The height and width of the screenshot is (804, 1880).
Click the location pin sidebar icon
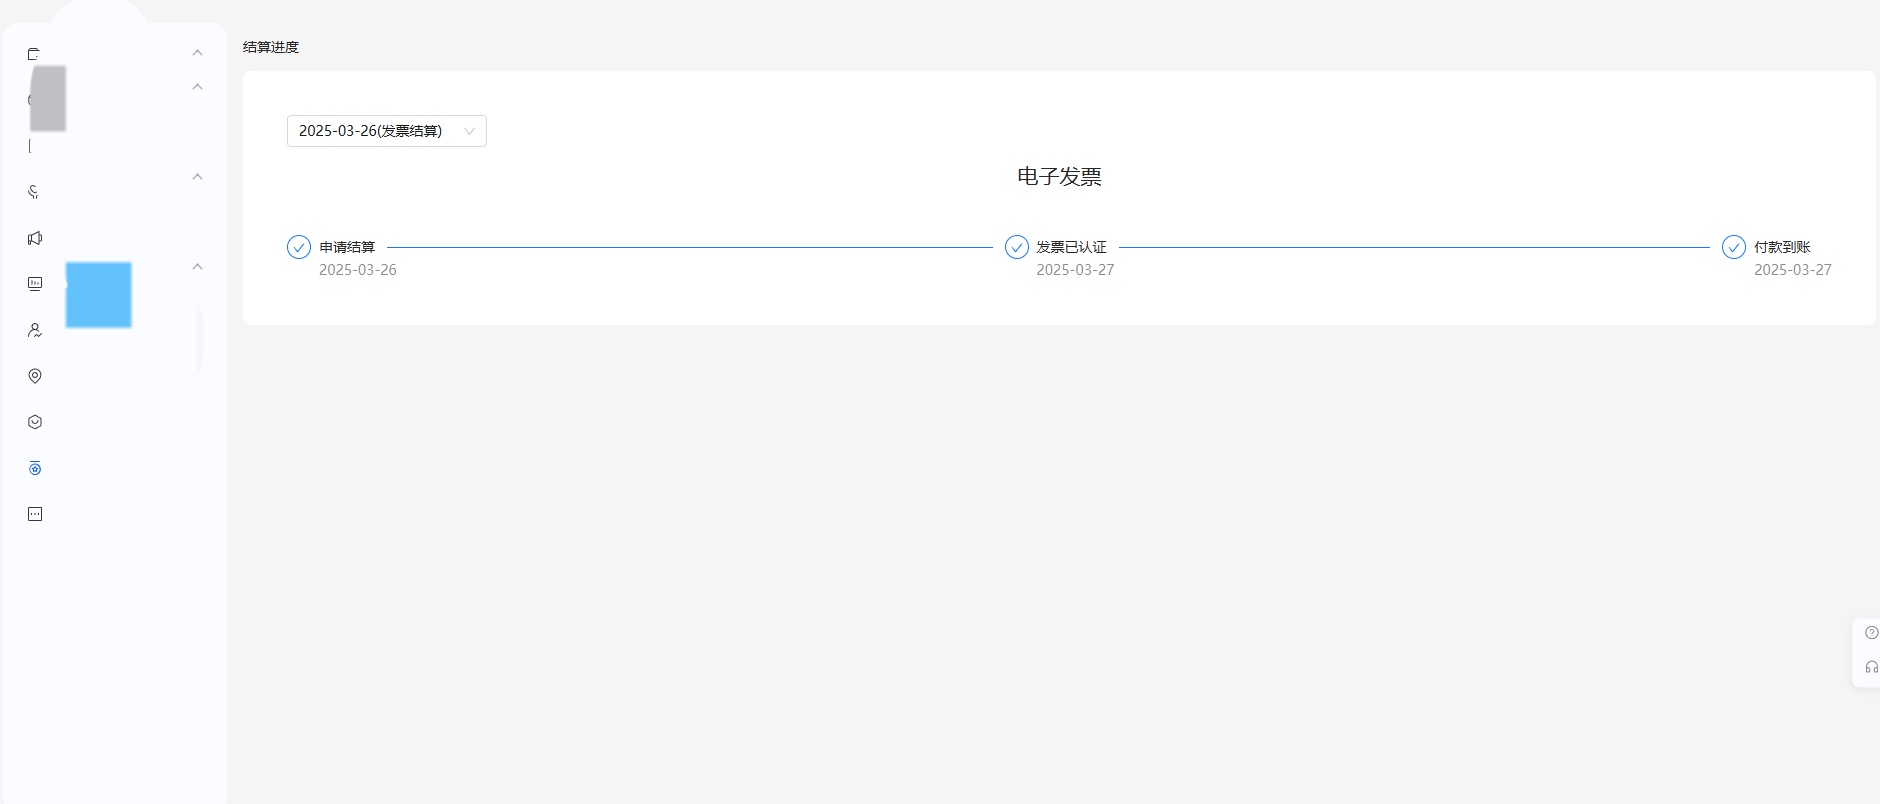(x=35, y=376)
